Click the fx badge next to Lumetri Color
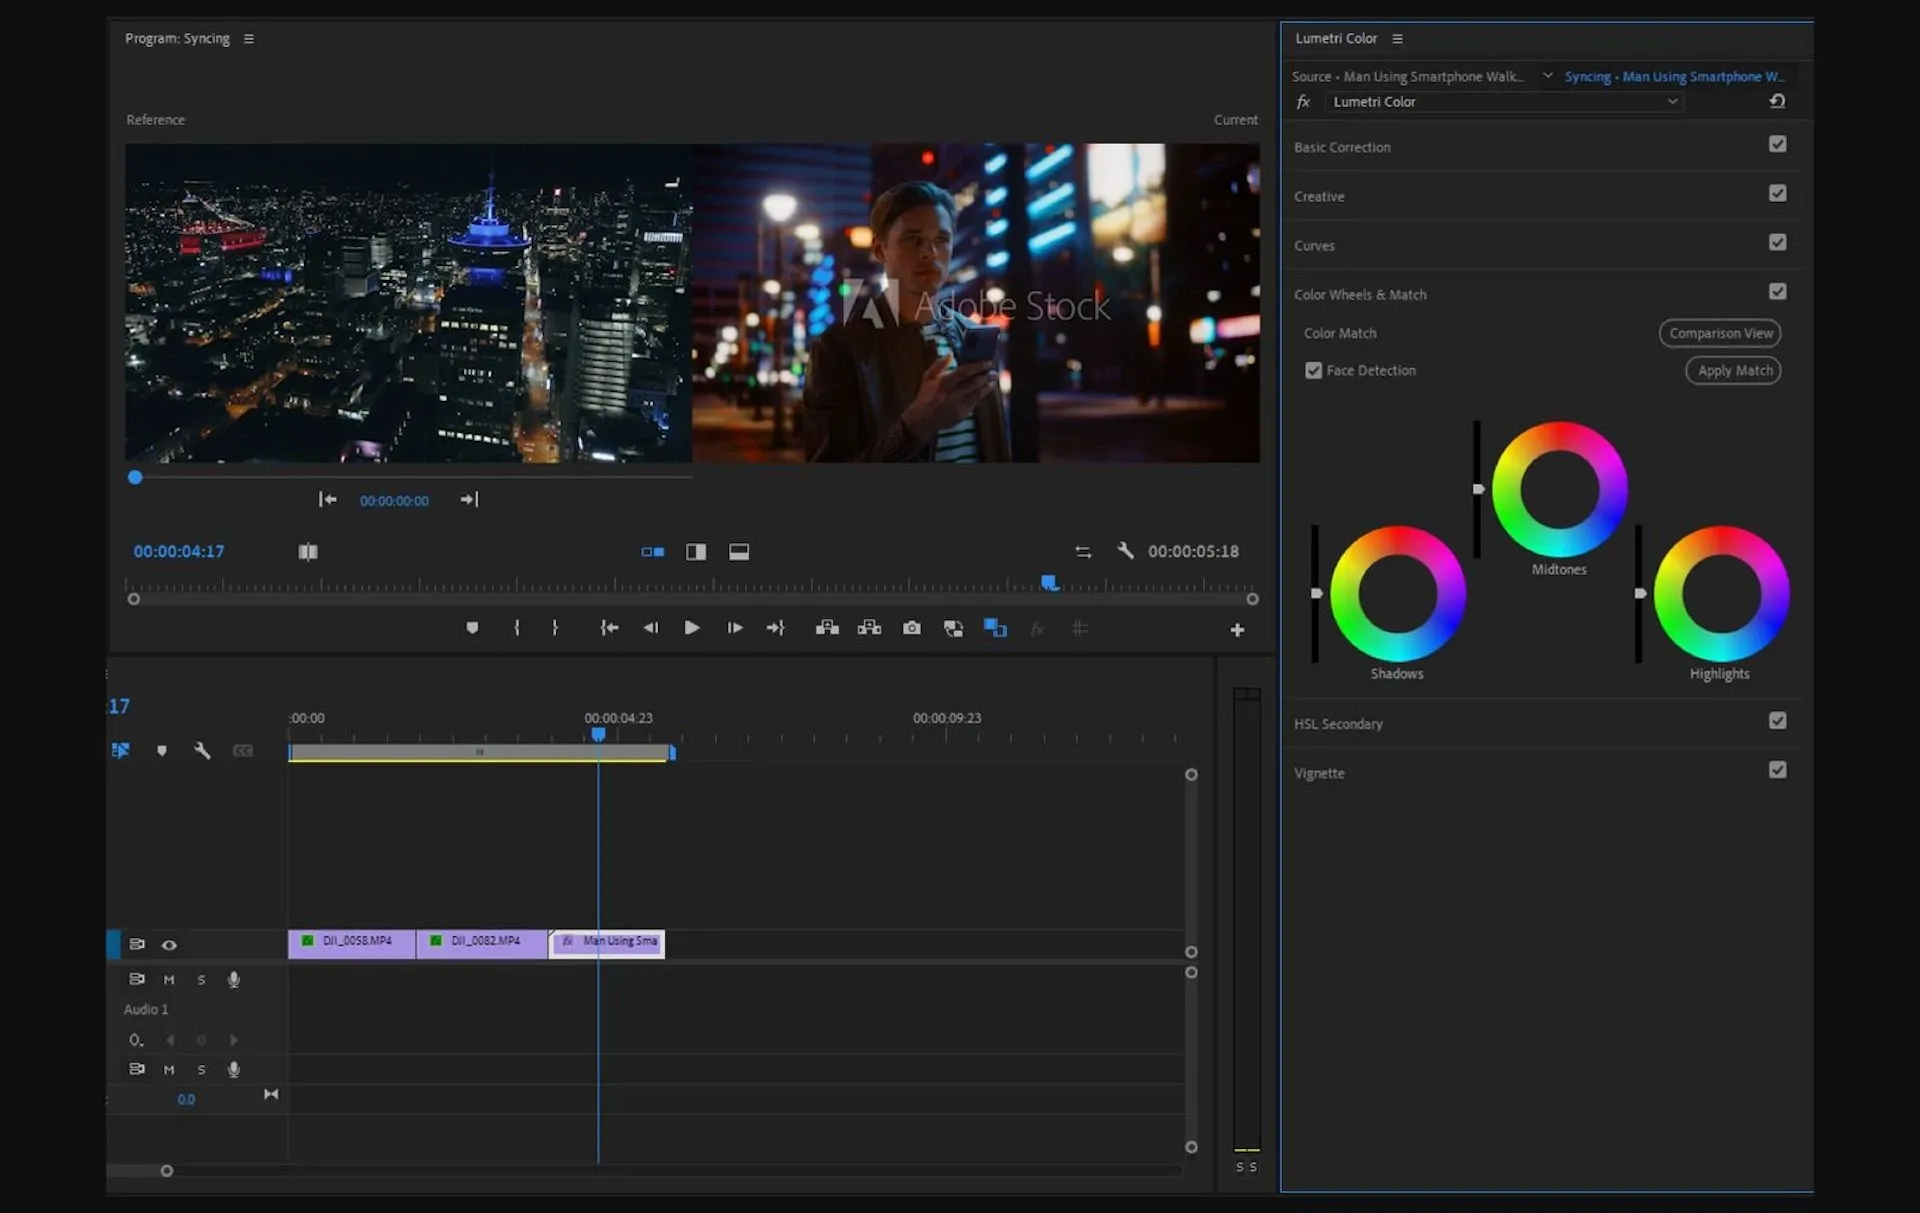 (x=1303, y=101)
